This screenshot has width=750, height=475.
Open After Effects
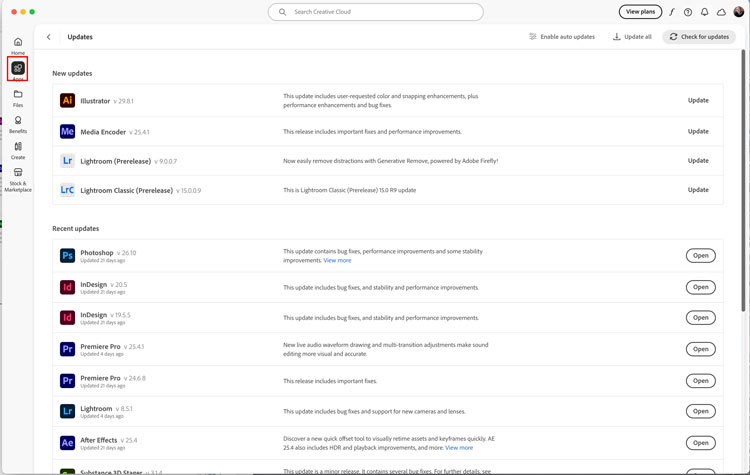[x=700, y=443]
